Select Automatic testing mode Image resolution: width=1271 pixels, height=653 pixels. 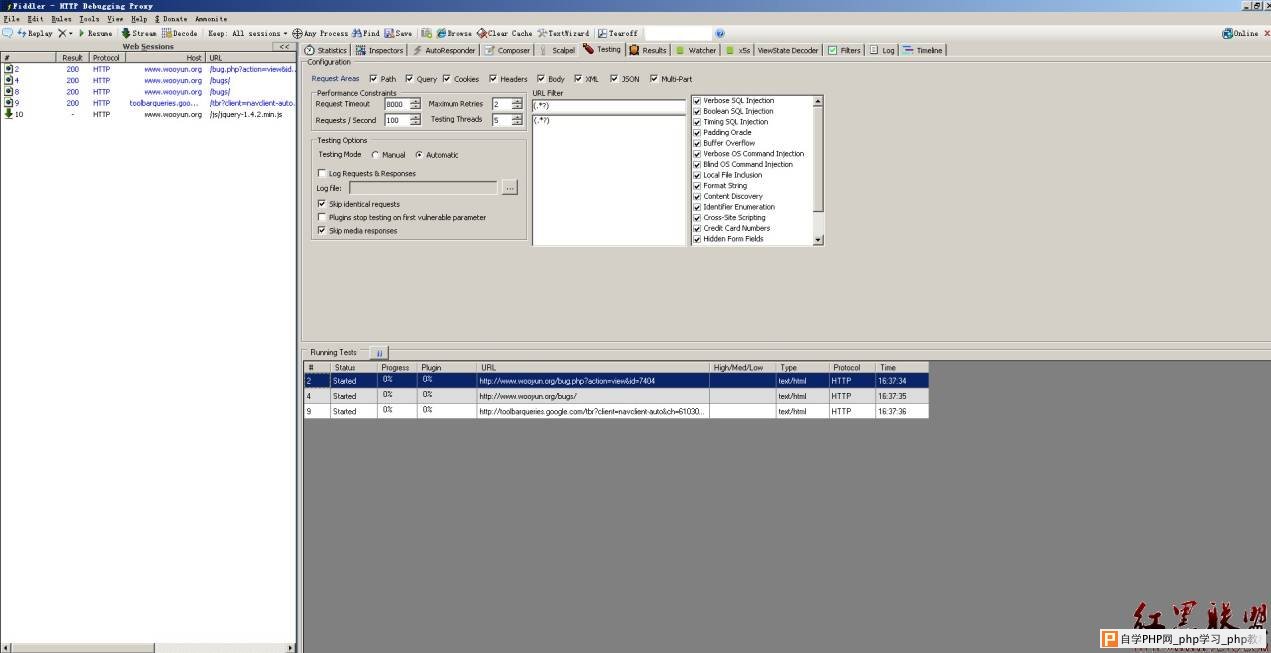pyautogui.click(x=419, y=155)
